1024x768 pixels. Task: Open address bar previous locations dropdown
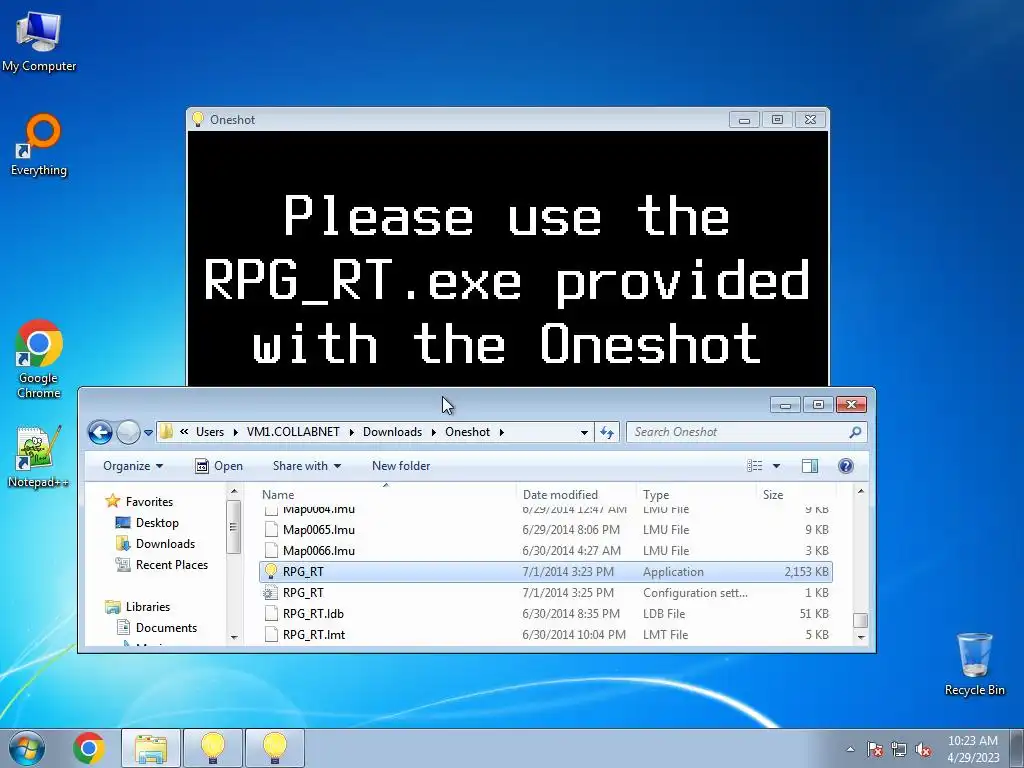pyautogui.click(x=584, y=432)
